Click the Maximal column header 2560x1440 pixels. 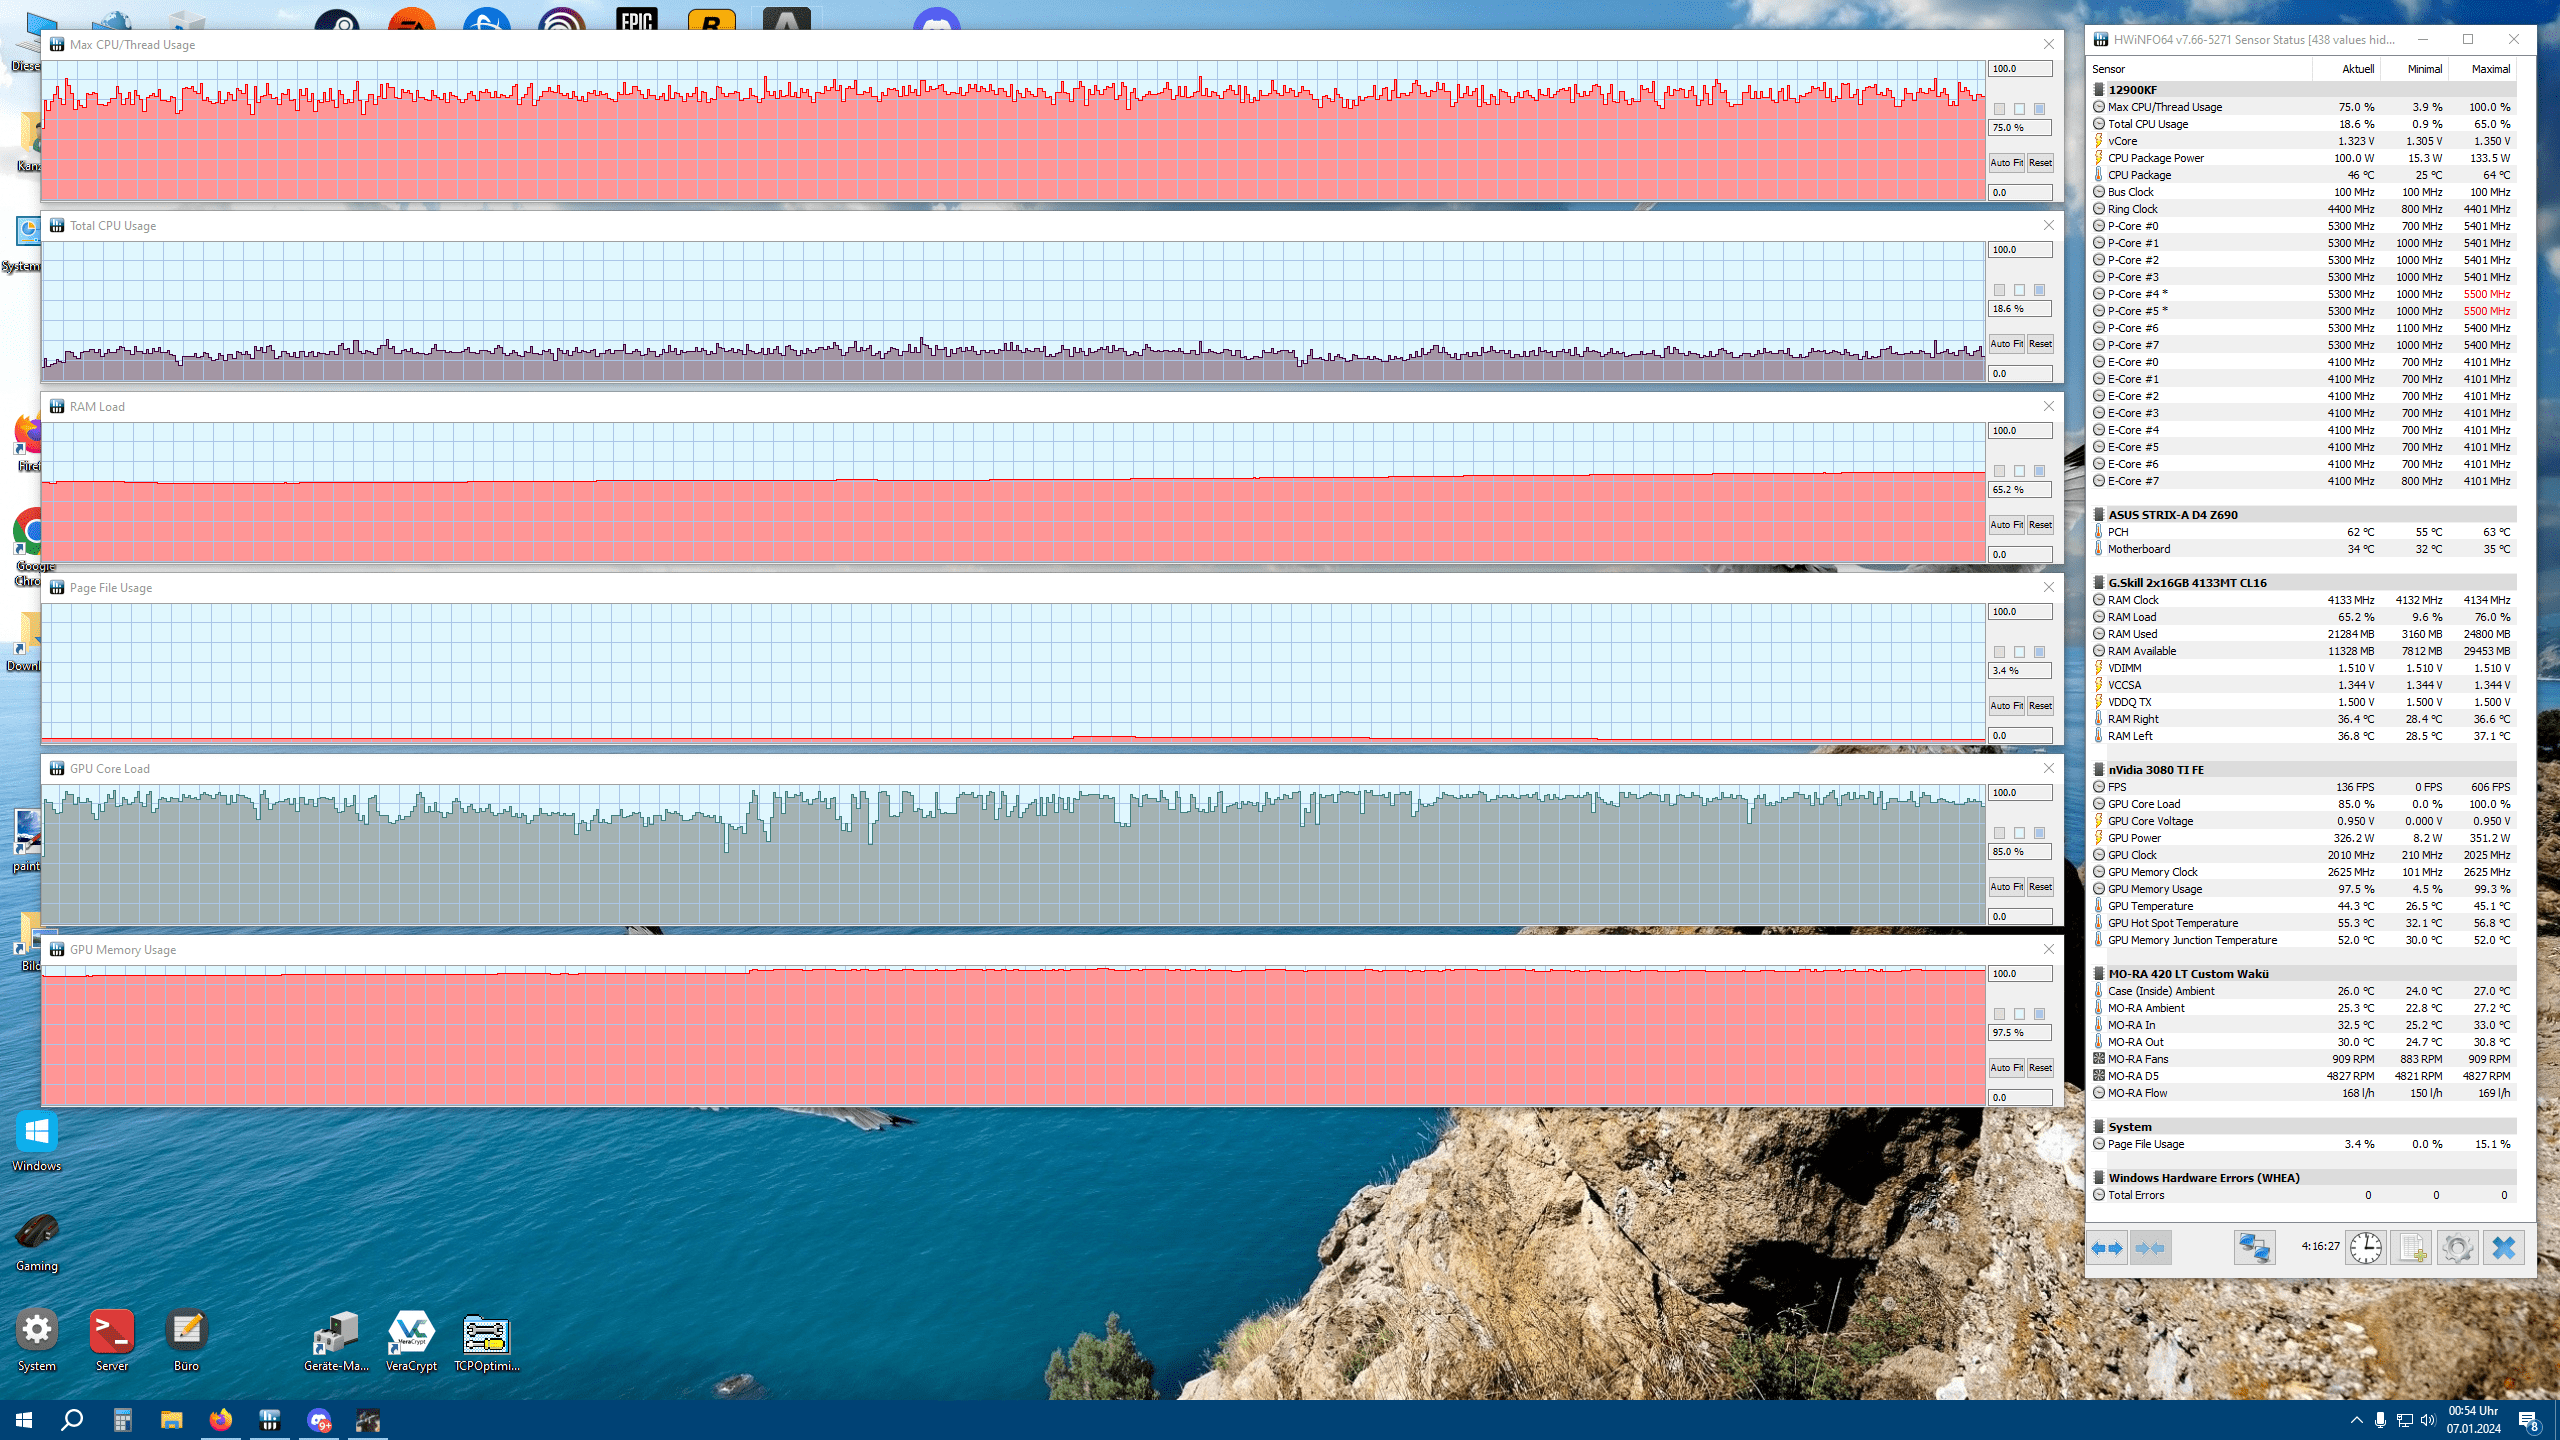click(2490, 69)
